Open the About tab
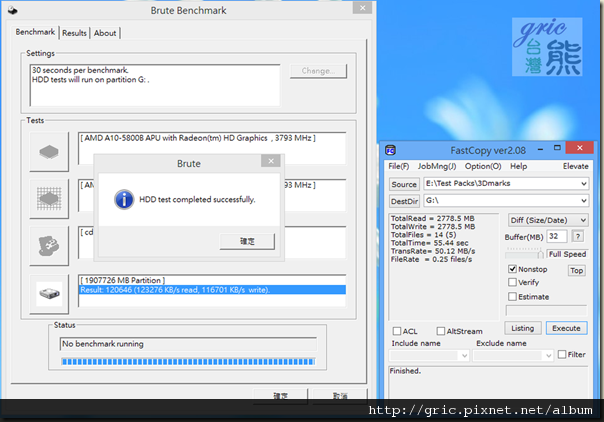This screenshot has height=422, width=604. [105, 33]
